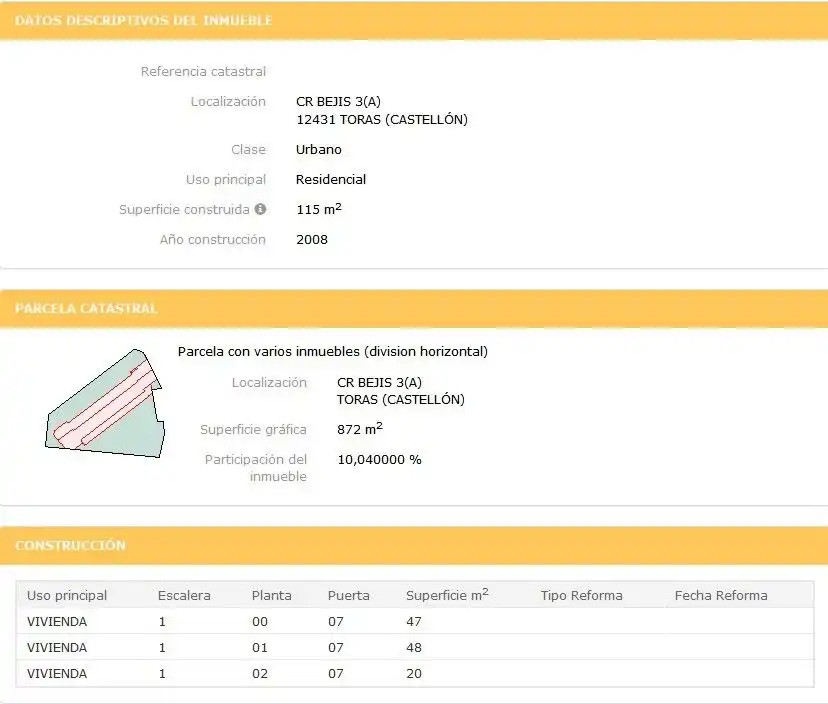Viewport: 828px width, 704px height.
Task: Click the VIVIENDA row for planta 02
Action: (415, 673)
